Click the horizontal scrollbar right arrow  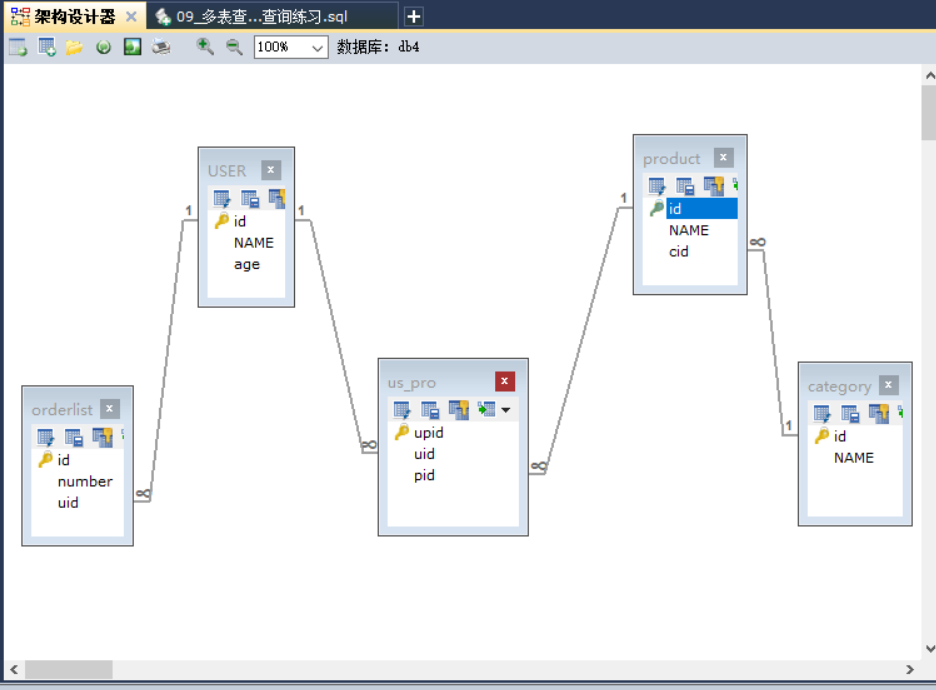[x=909, y=669]
